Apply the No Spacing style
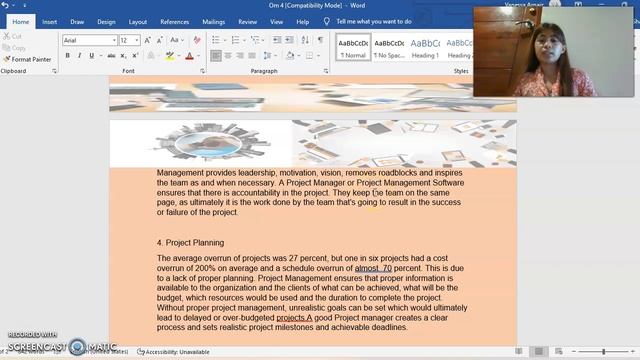The image size is (640, 360). click(x=389, y=48)
